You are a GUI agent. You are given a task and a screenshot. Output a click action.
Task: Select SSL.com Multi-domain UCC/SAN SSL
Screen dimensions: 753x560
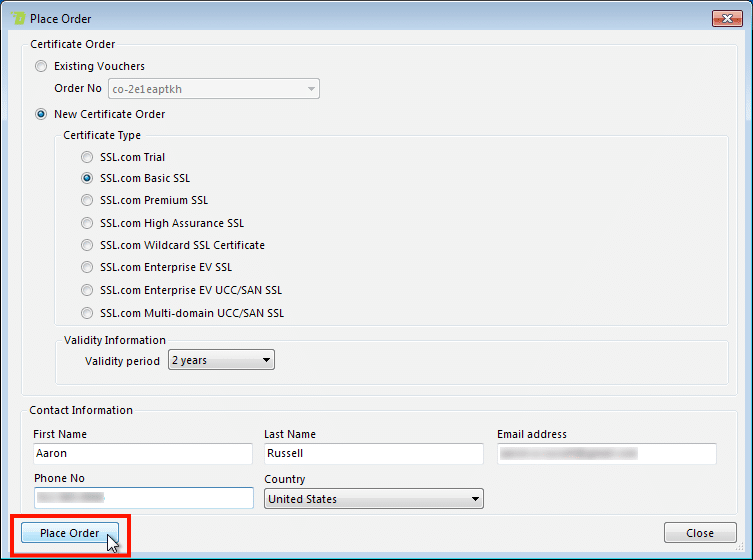pyautogui.click(x=88, y=313)
